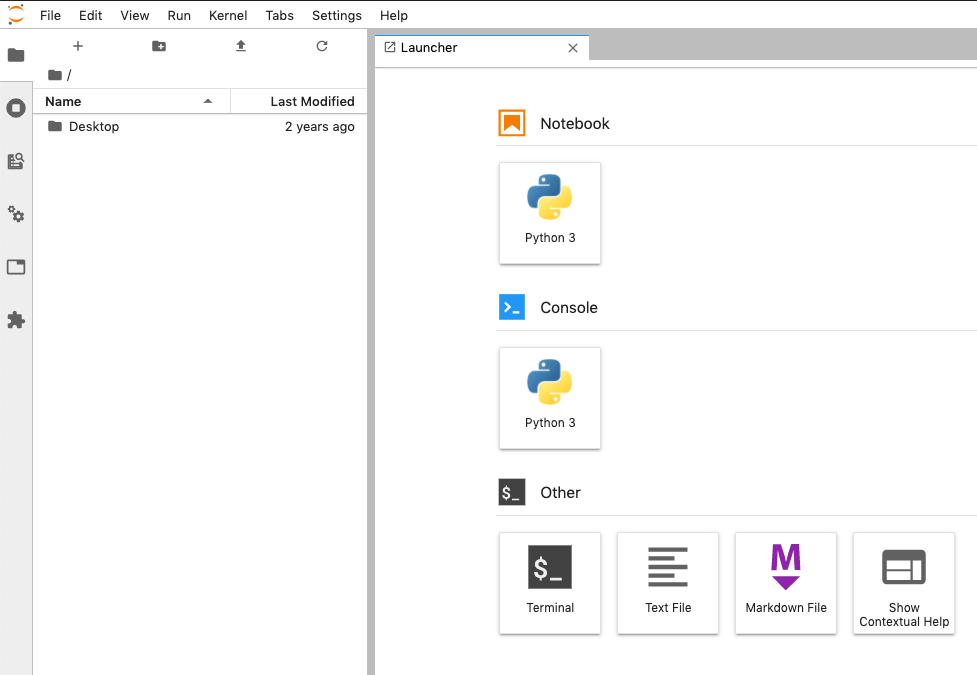This screenshot has width=977, height=675.
Task: Click '2 years ago' modified date
Action: pyautogui.click(x=320, y=127)
